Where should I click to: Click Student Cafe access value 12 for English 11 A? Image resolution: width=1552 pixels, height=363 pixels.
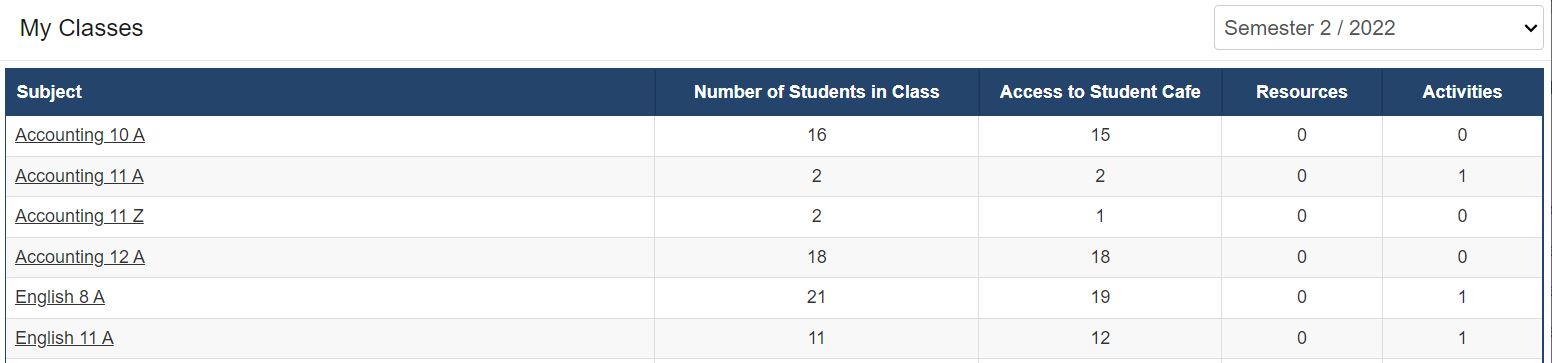pyautogui.click(x=1100, y=338)
